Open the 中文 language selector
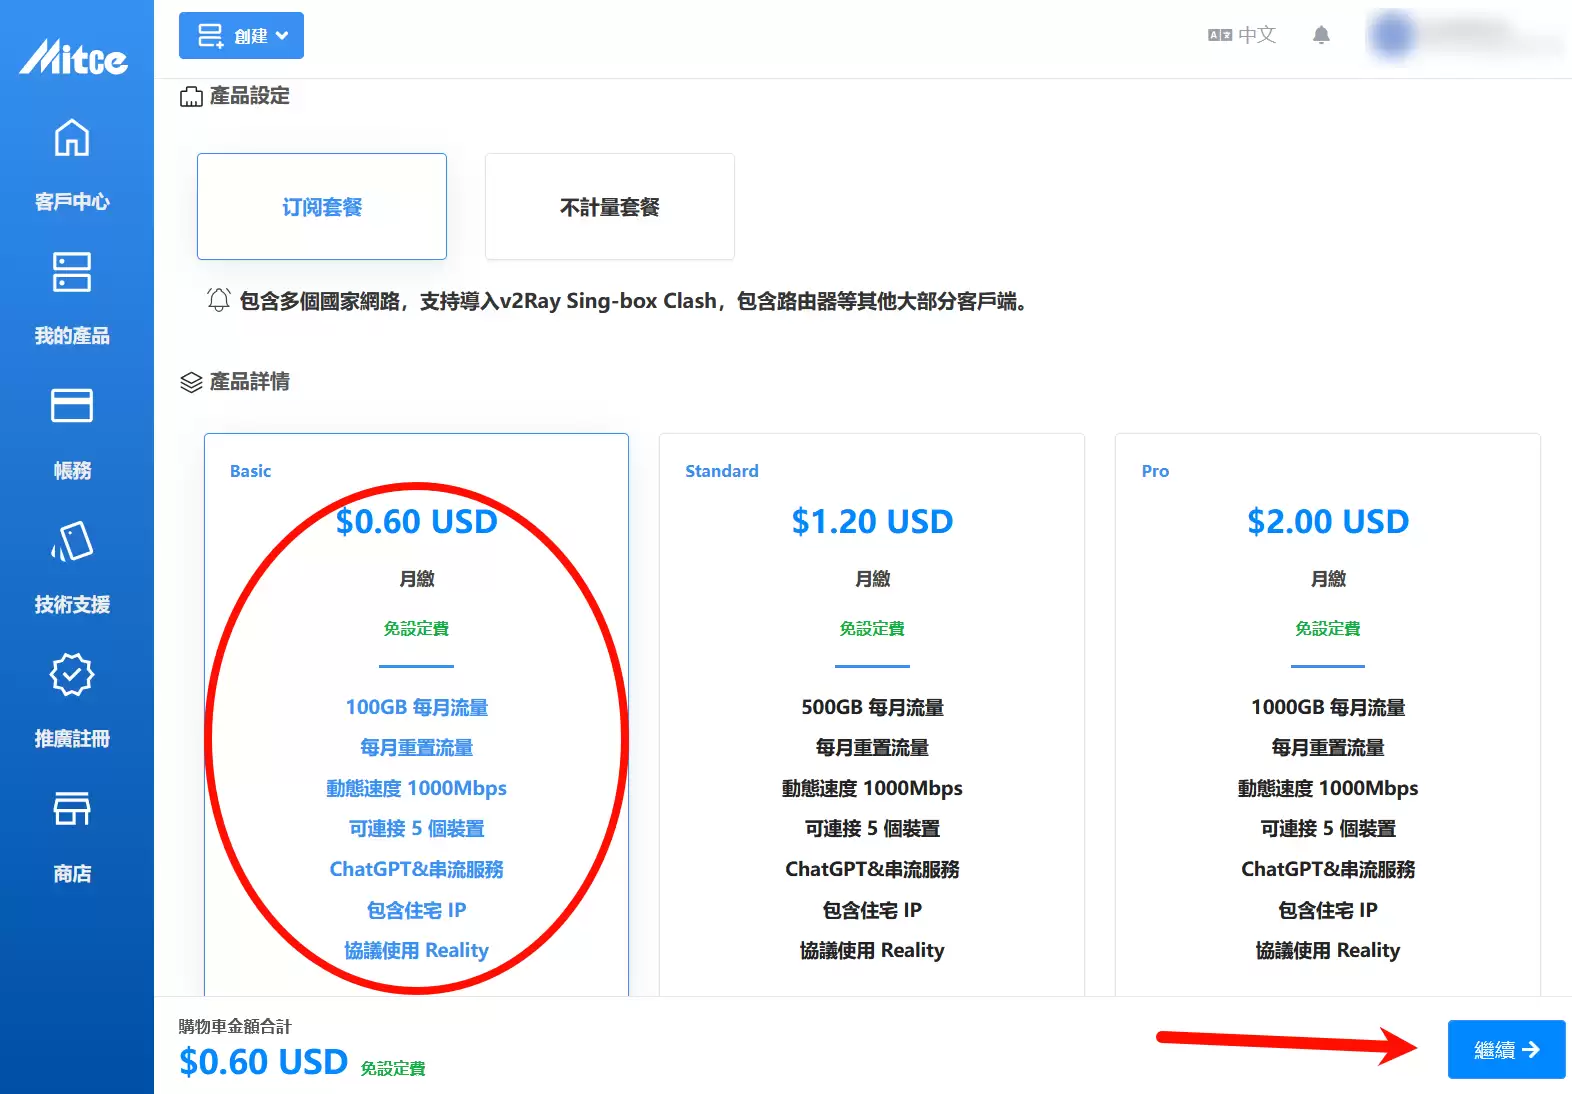Viewport: 1572px width, 1094px height. 1242,35
